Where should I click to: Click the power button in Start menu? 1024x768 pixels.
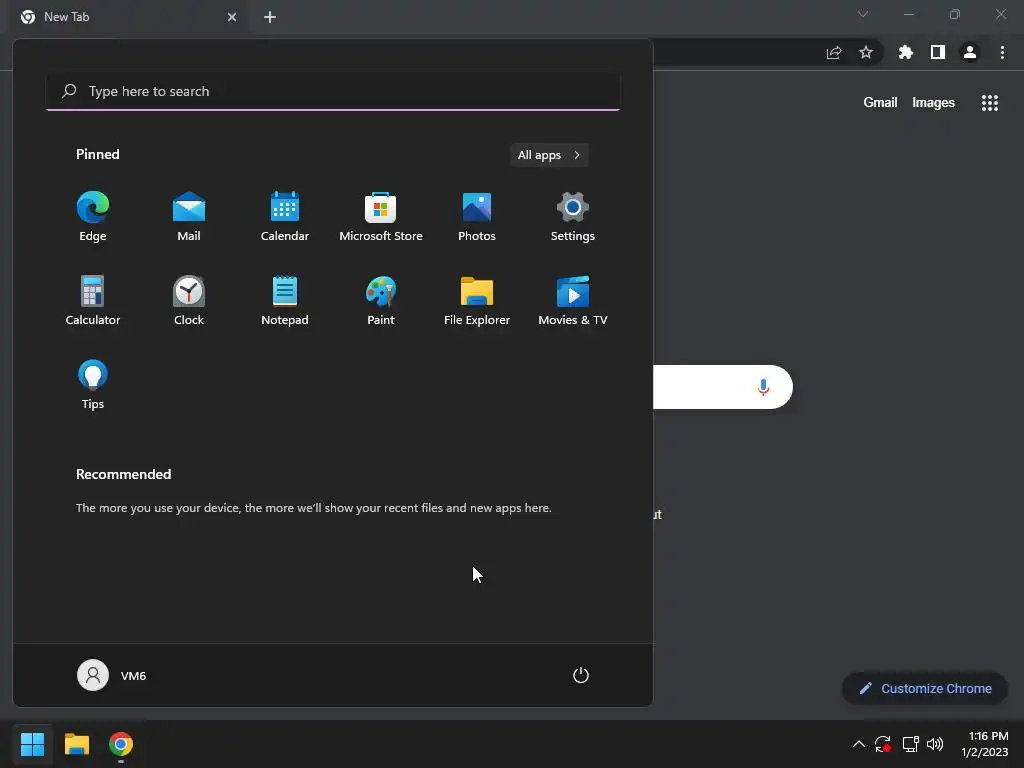tap(581, 675)
